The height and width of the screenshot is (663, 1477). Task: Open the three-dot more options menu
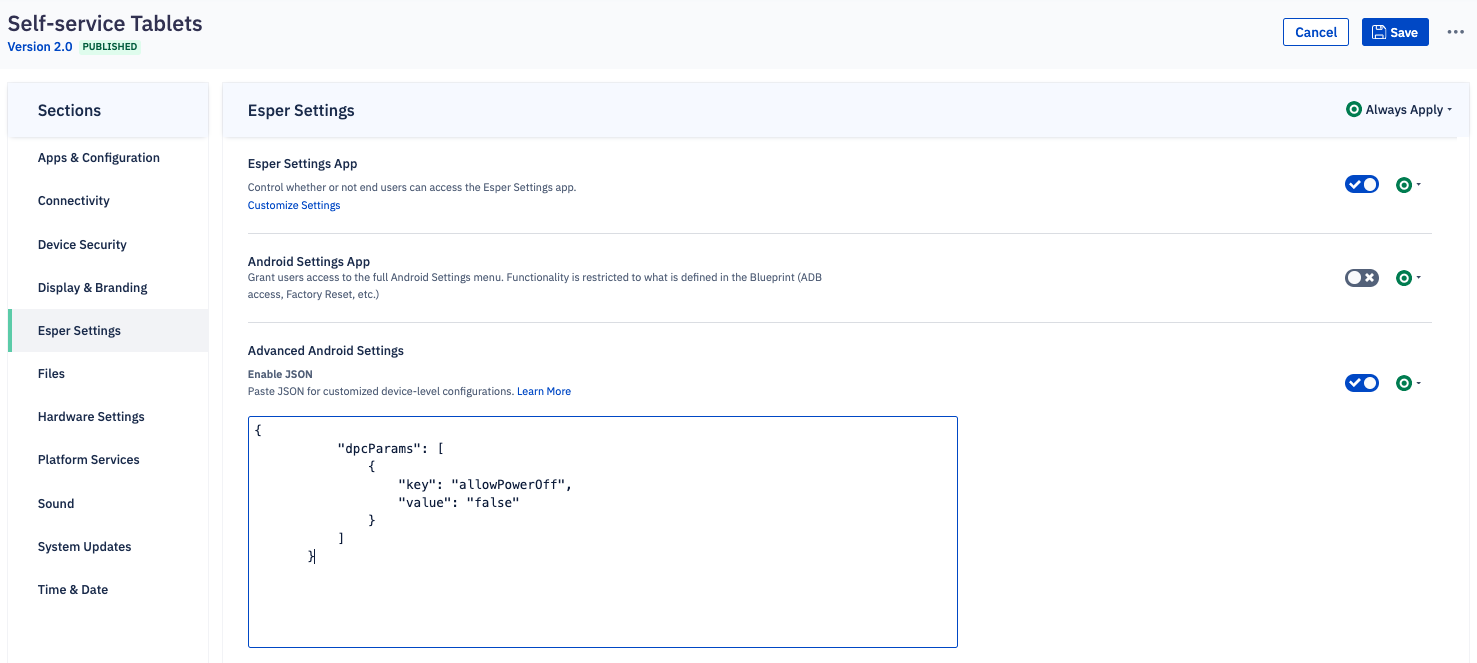1455,32
